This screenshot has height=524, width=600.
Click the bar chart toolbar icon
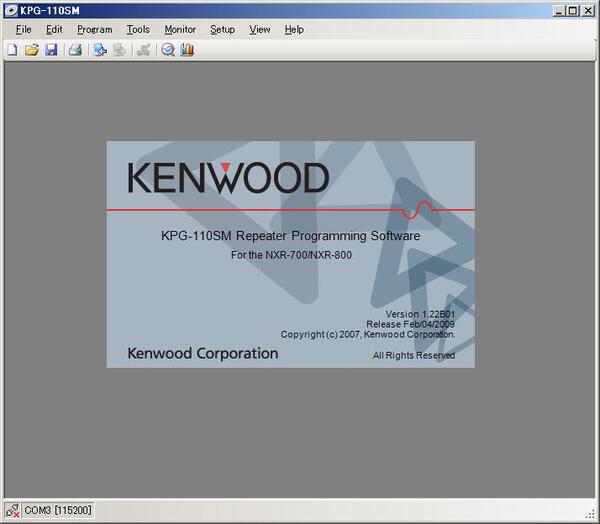coord(187,50)
